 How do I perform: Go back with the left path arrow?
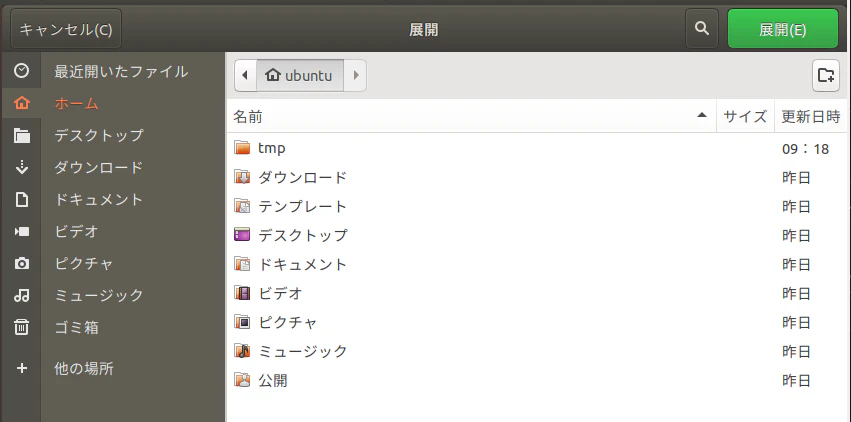click(245, 75)
